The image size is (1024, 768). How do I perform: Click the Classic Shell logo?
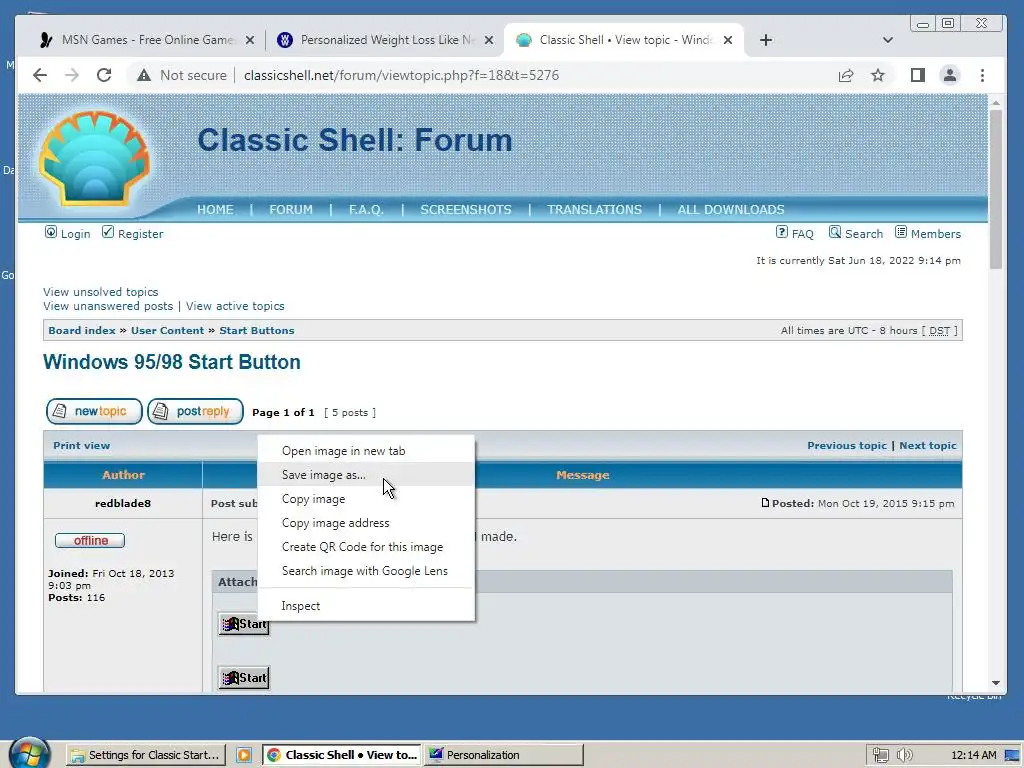(x=95, y=159)
